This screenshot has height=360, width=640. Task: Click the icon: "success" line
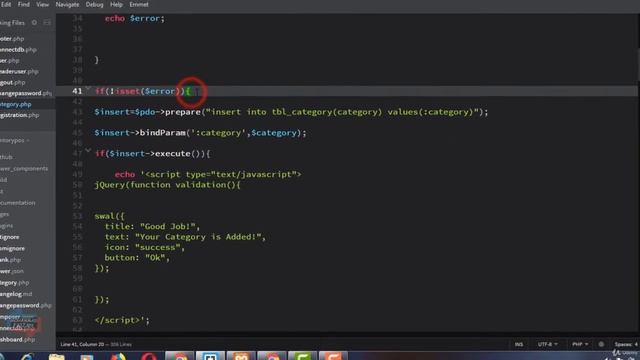[x=144, y=247]
